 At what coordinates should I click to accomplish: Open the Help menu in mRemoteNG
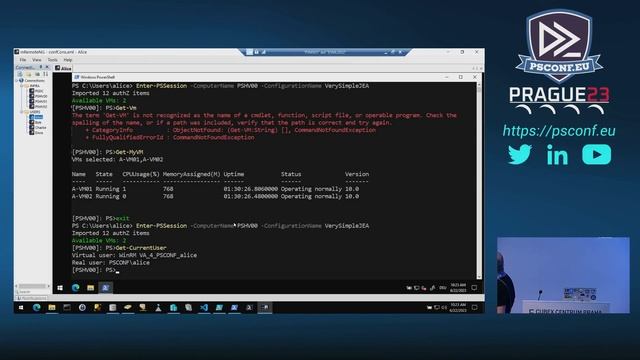[x=68, y=60]
